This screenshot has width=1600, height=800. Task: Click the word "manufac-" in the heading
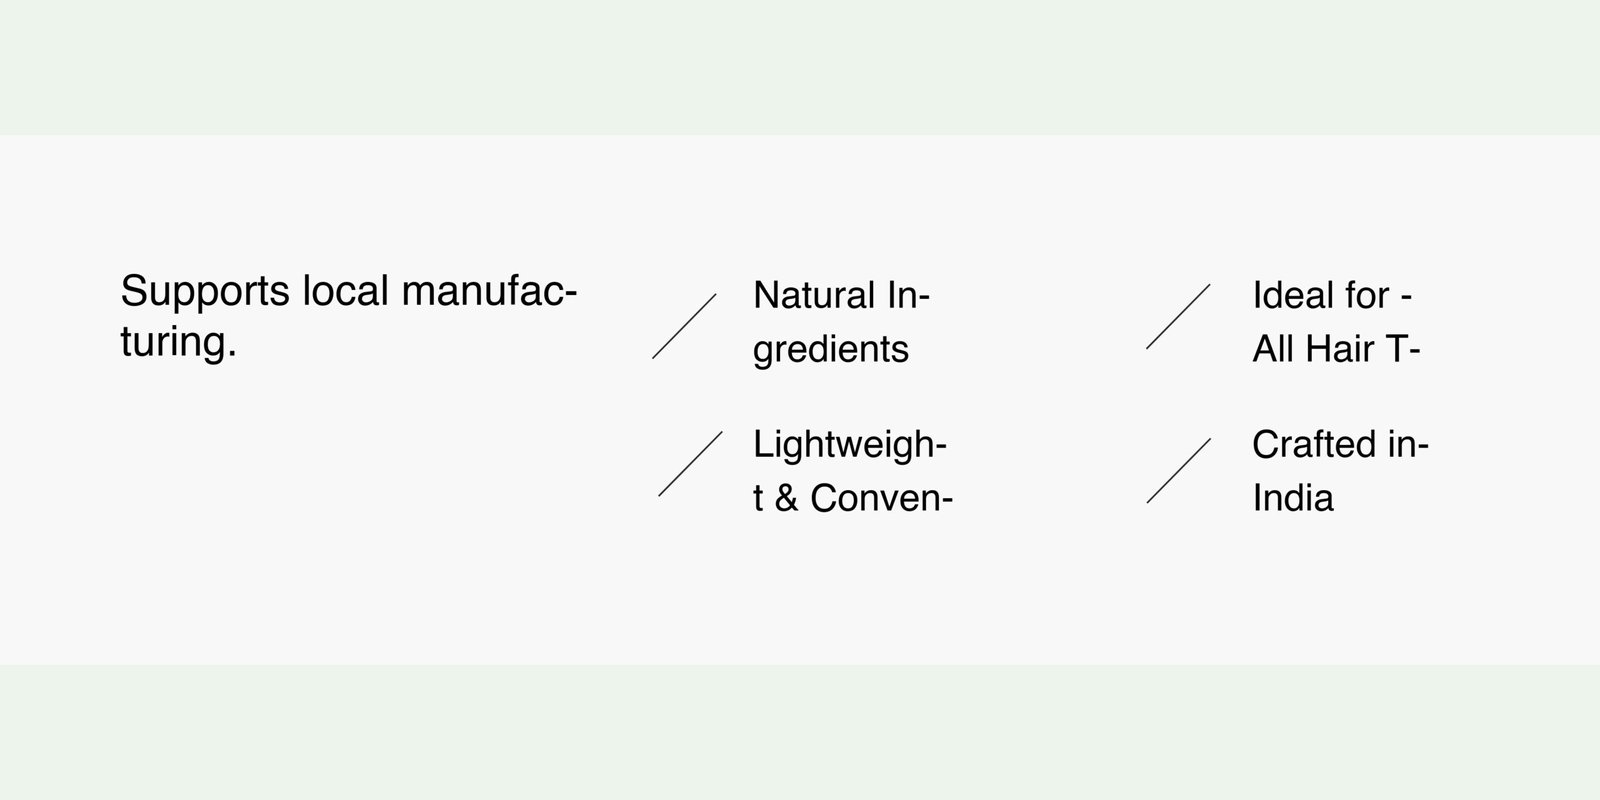(x=489, y=292)
